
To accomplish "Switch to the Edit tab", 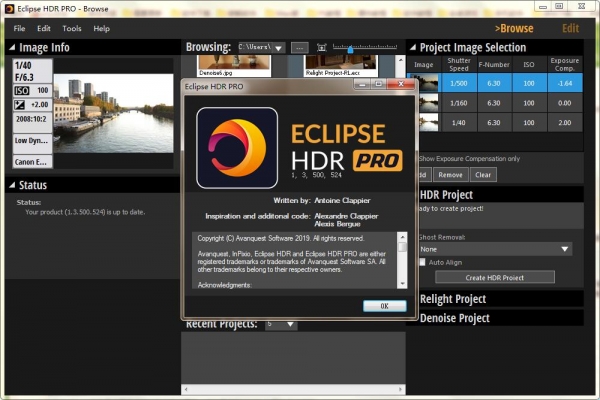I will click(570, 28).
